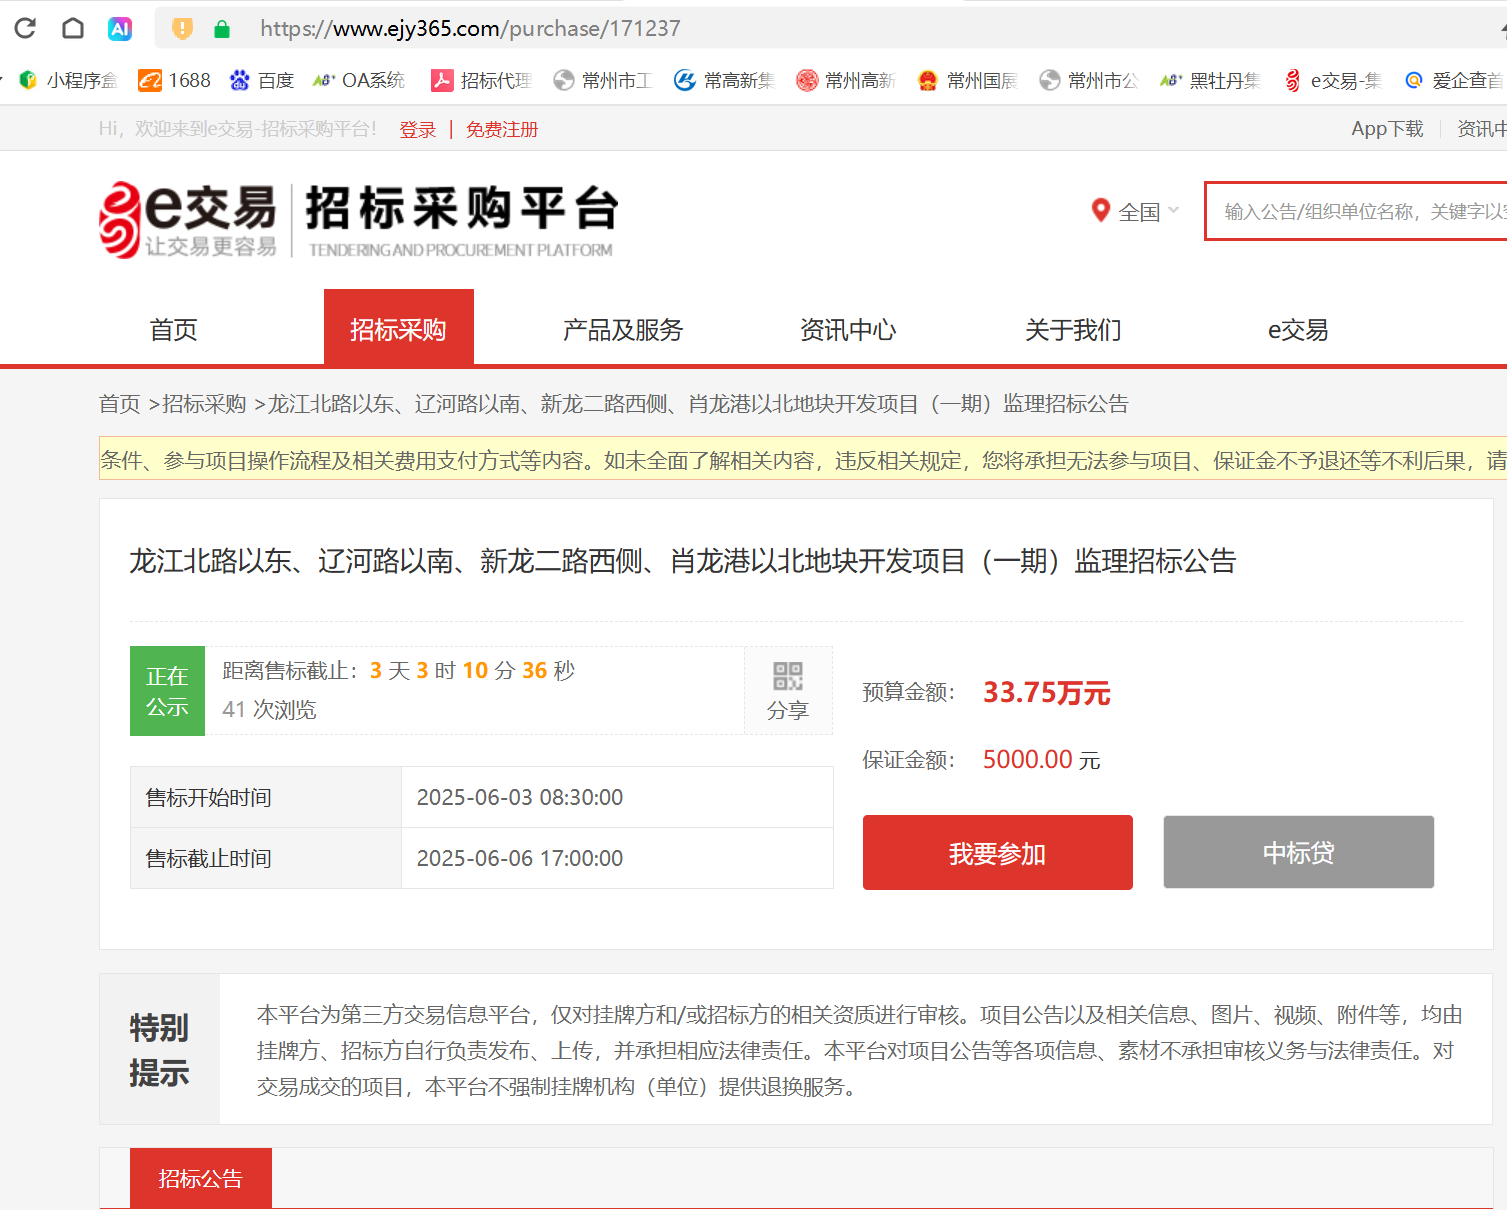Reload the page with the refresh icon
Screen dimensions: 1507x1210
(x=25, y=28)
